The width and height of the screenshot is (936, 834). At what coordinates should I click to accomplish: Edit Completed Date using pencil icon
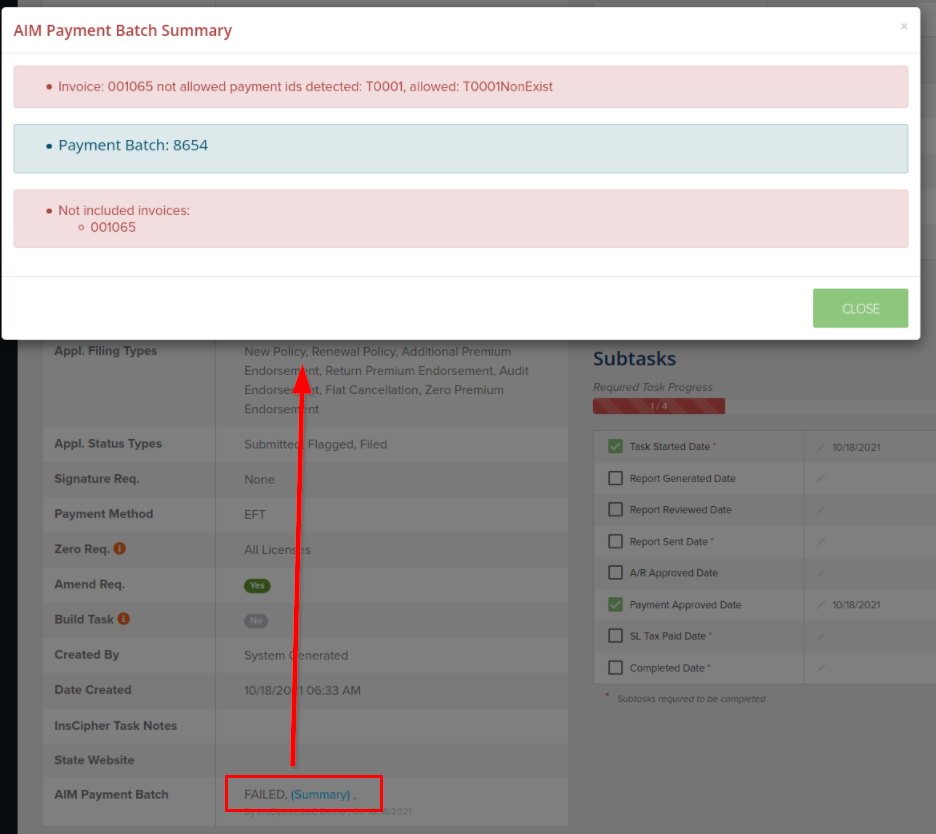(x=821, y=667)
